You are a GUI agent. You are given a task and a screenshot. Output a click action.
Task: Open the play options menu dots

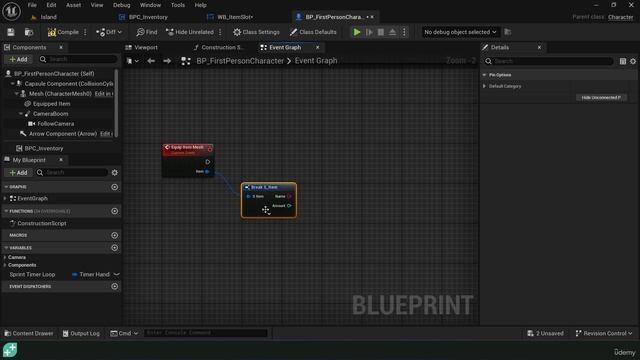click(x=404, y=32)
